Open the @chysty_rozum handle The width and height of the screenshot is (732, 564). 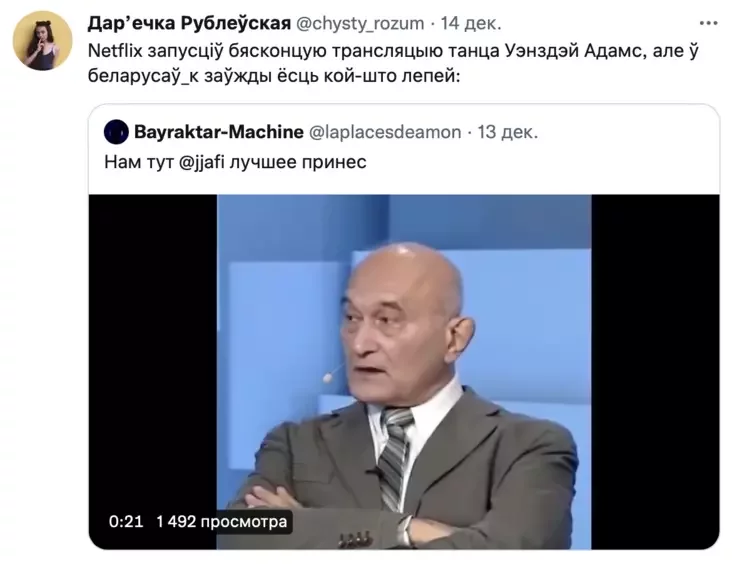[x=360, y=23]
